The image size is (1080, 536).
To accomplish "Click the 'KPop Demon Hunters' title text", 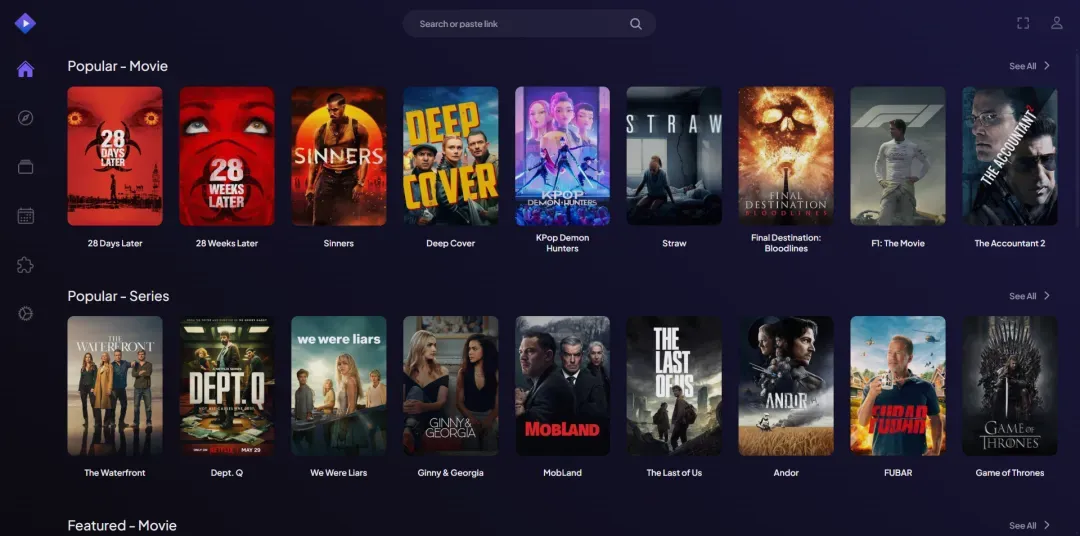I will 563,243.
